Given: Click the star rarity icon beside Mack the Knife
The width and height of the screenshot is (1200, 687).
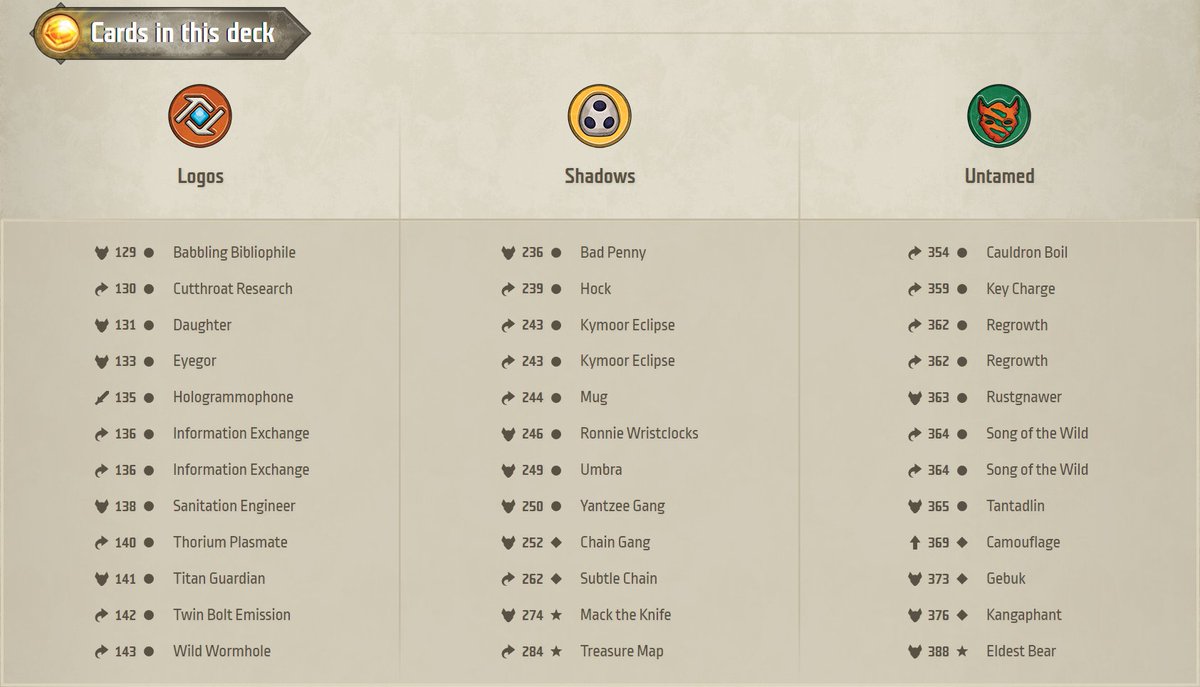Looking at the screenshot, I should coord(556,615).
